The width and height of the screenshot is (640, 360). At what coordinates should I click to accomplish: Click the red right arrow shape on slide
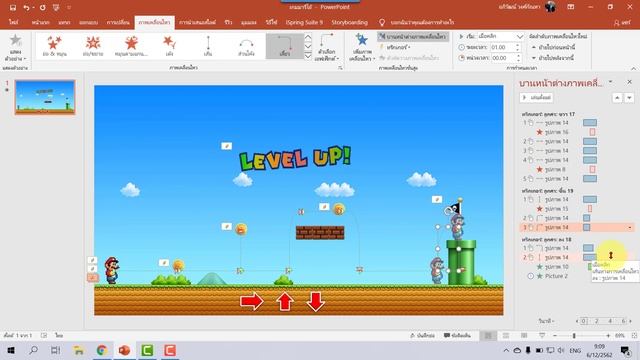click(251, 301)
